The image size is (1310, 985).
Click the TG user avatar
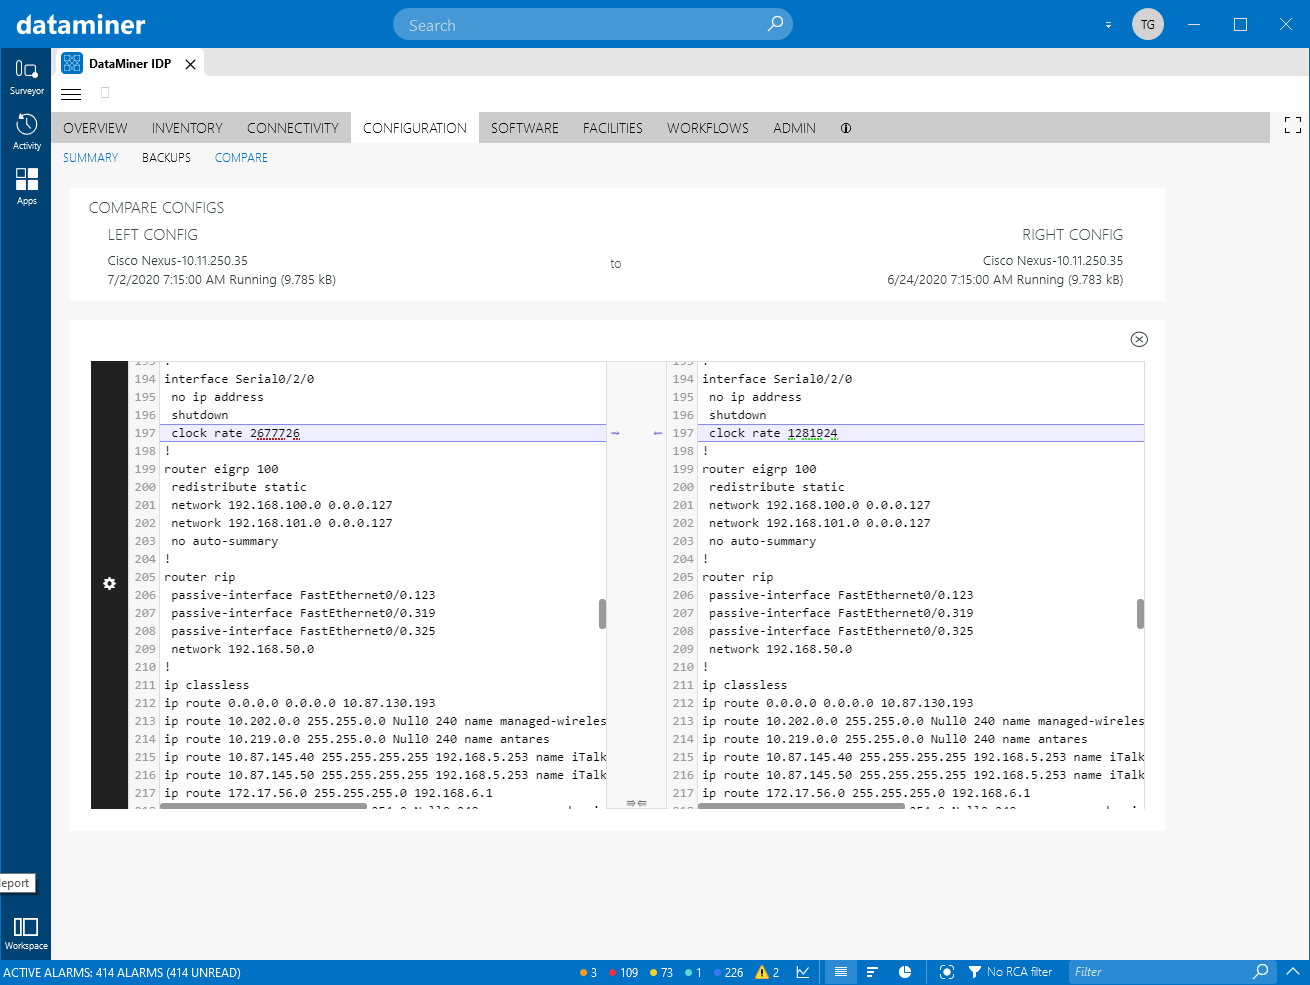point(1148,24)
